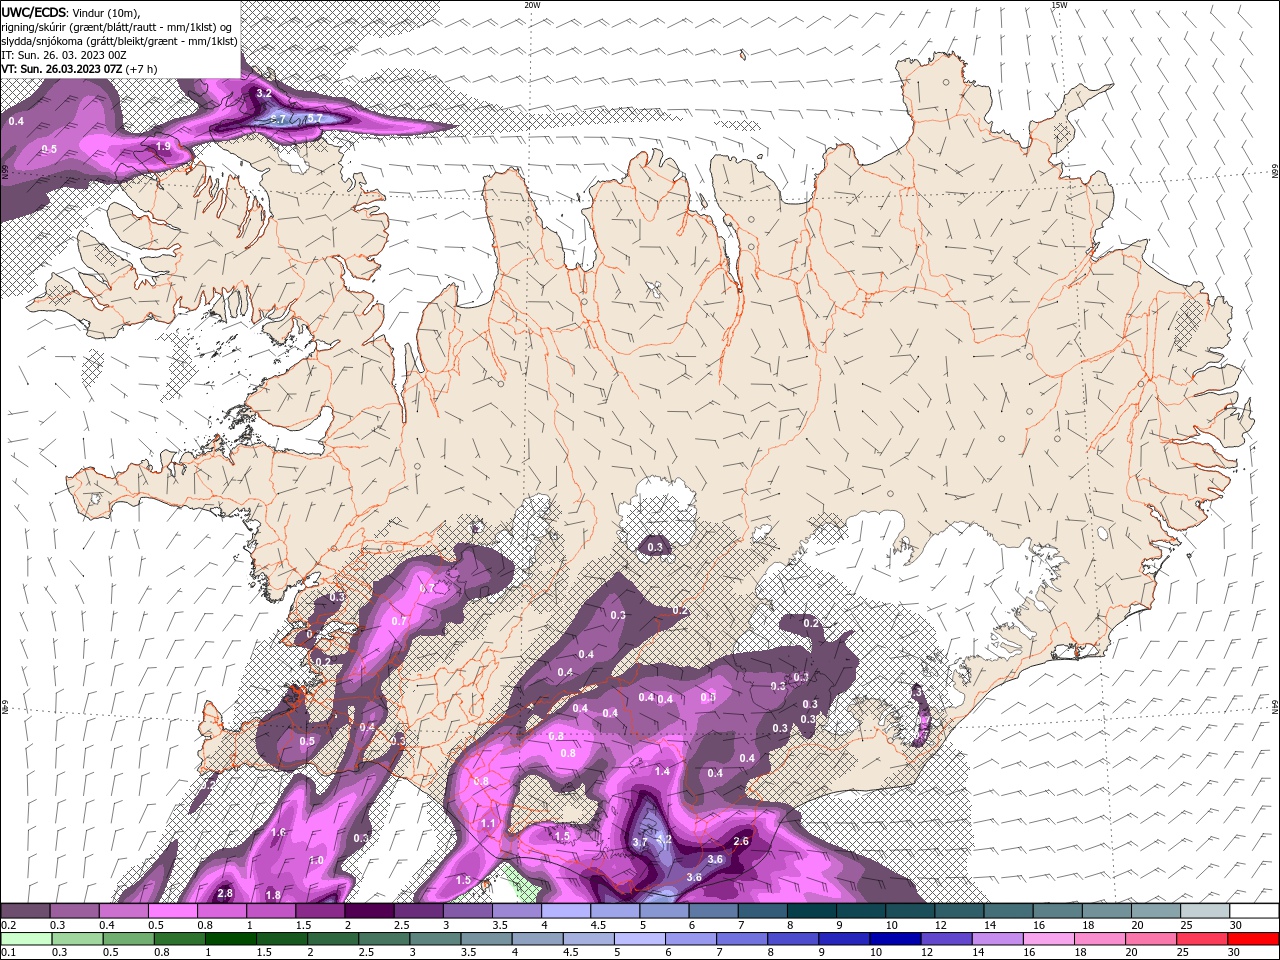The image size is (1280, 960).
Task: Click the '1.9' snowfall value on the map
Action: pos(163,146)
